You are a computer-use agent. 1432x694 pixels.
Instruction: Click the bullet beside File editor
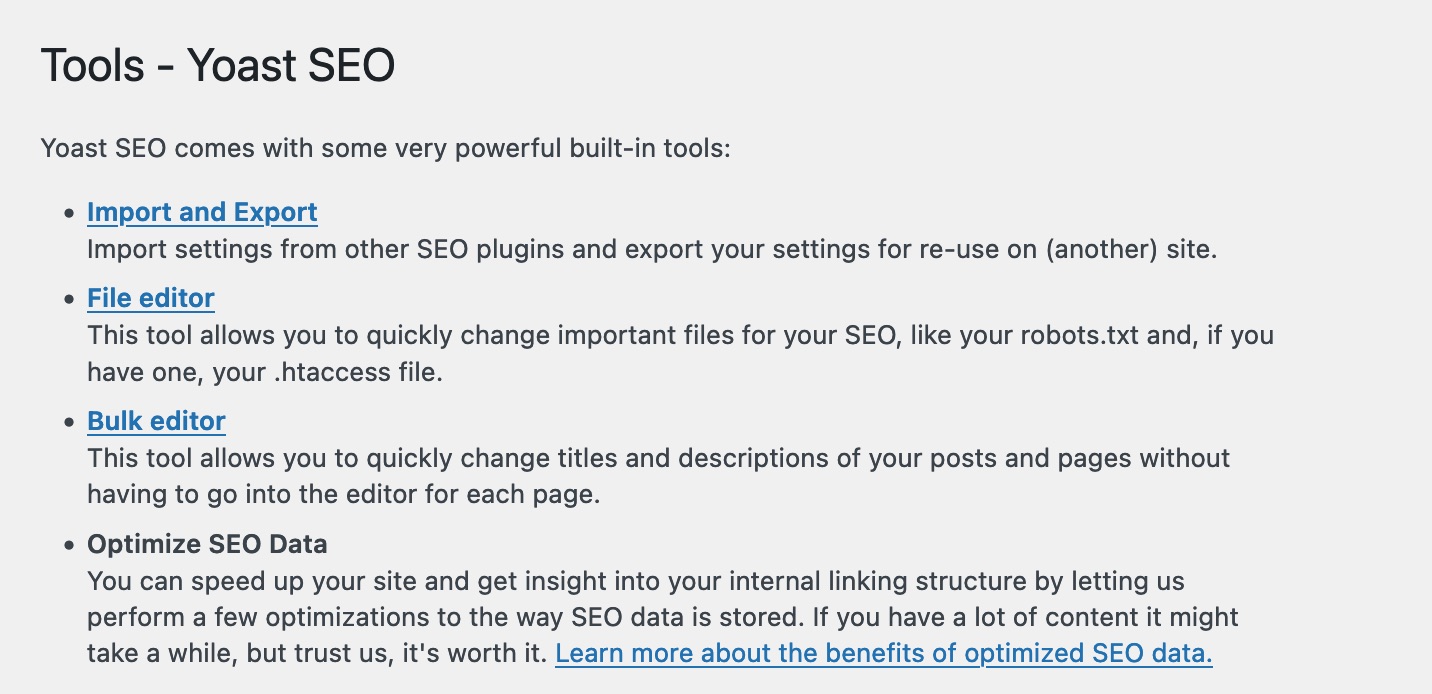tap(69, 299)
